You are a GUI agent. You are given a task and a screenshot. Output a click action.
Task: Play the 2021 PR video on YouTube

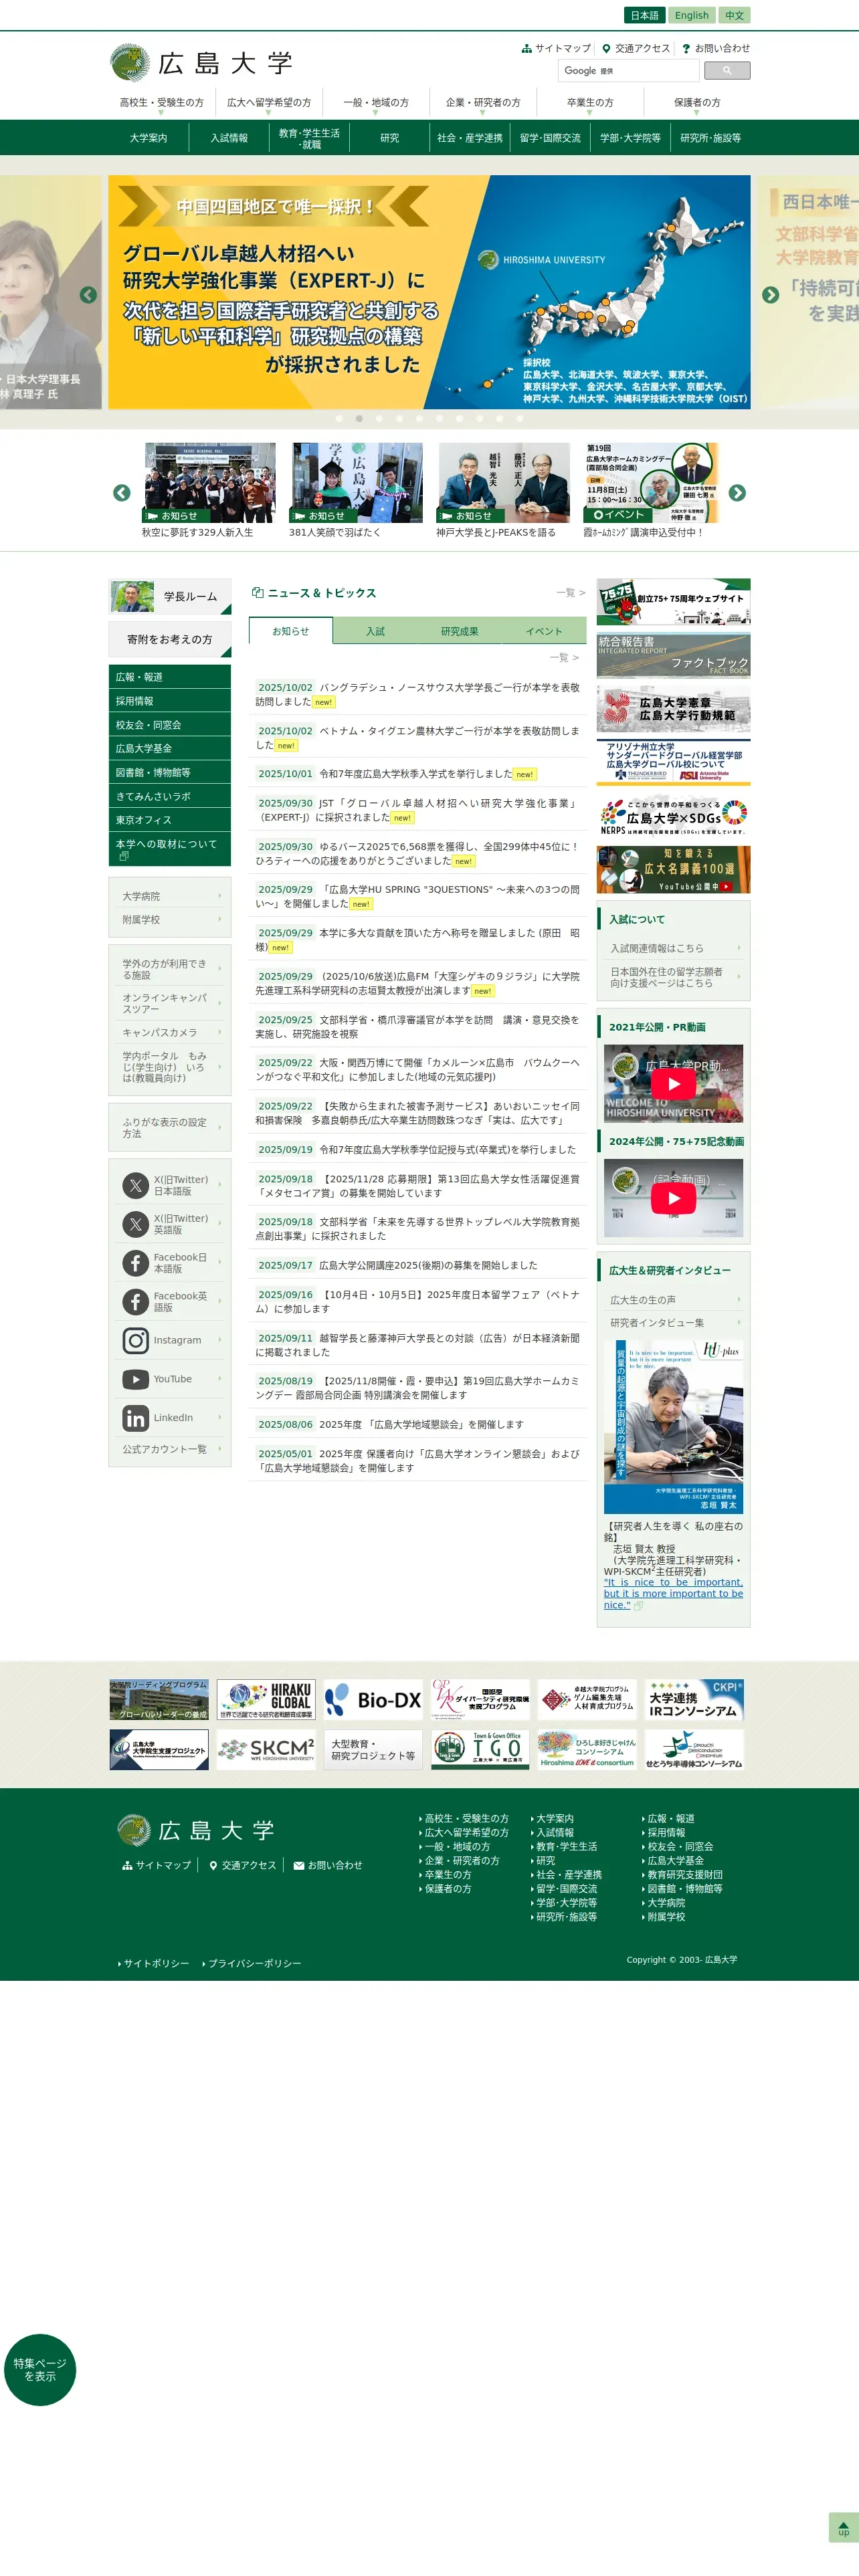point(673,1084)
